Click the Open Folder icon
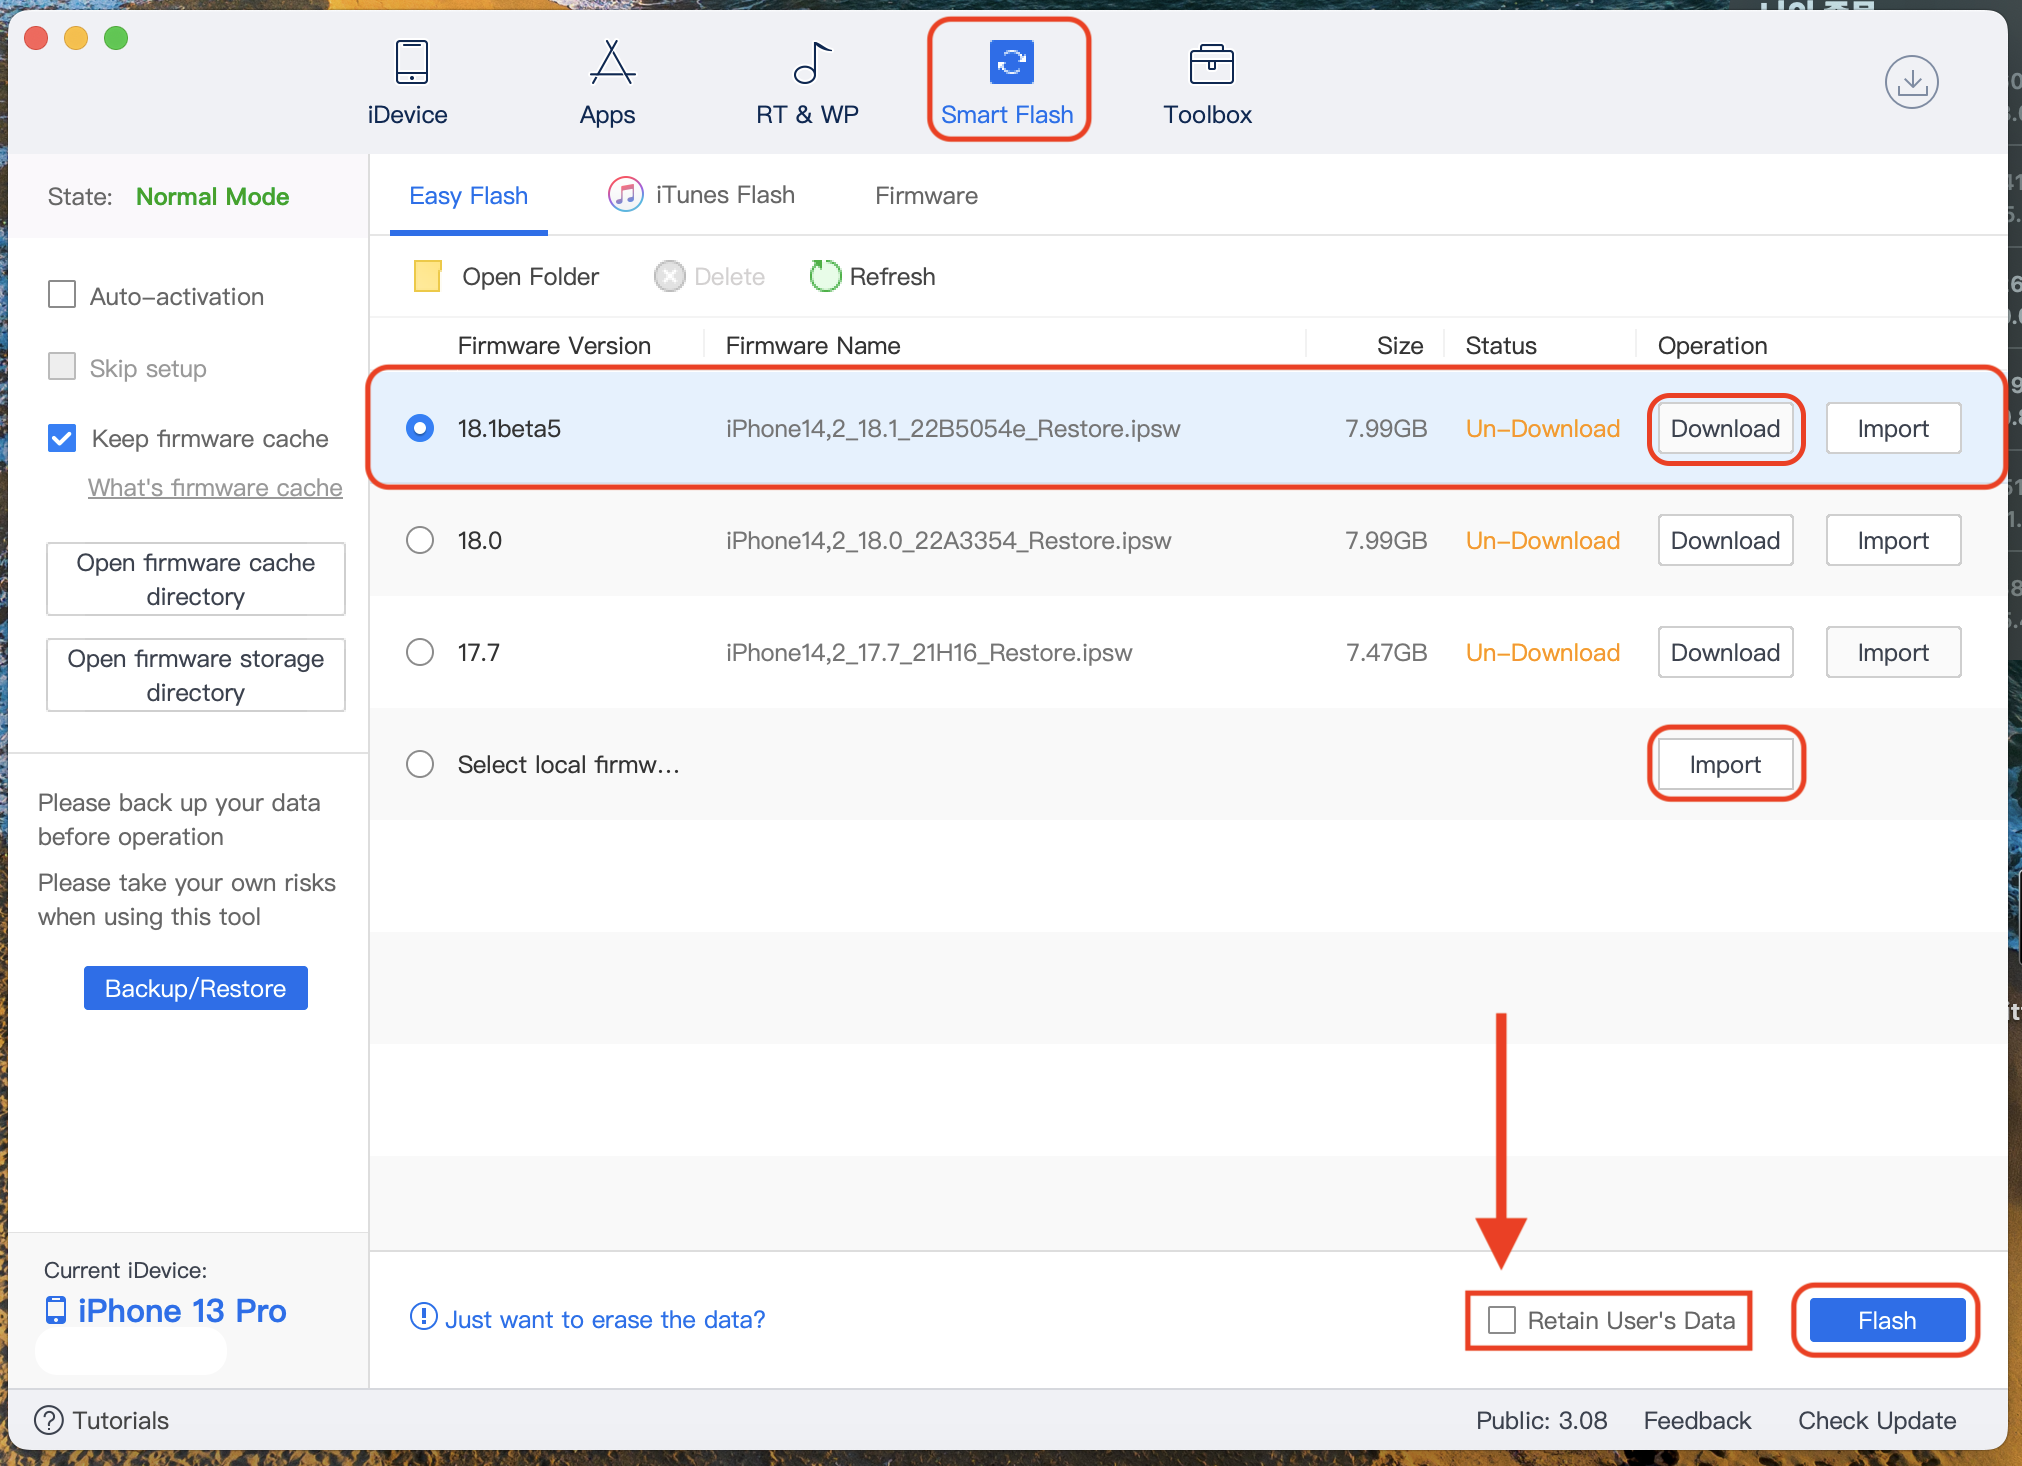2022x1466 pixels. (x=428, y=276)
